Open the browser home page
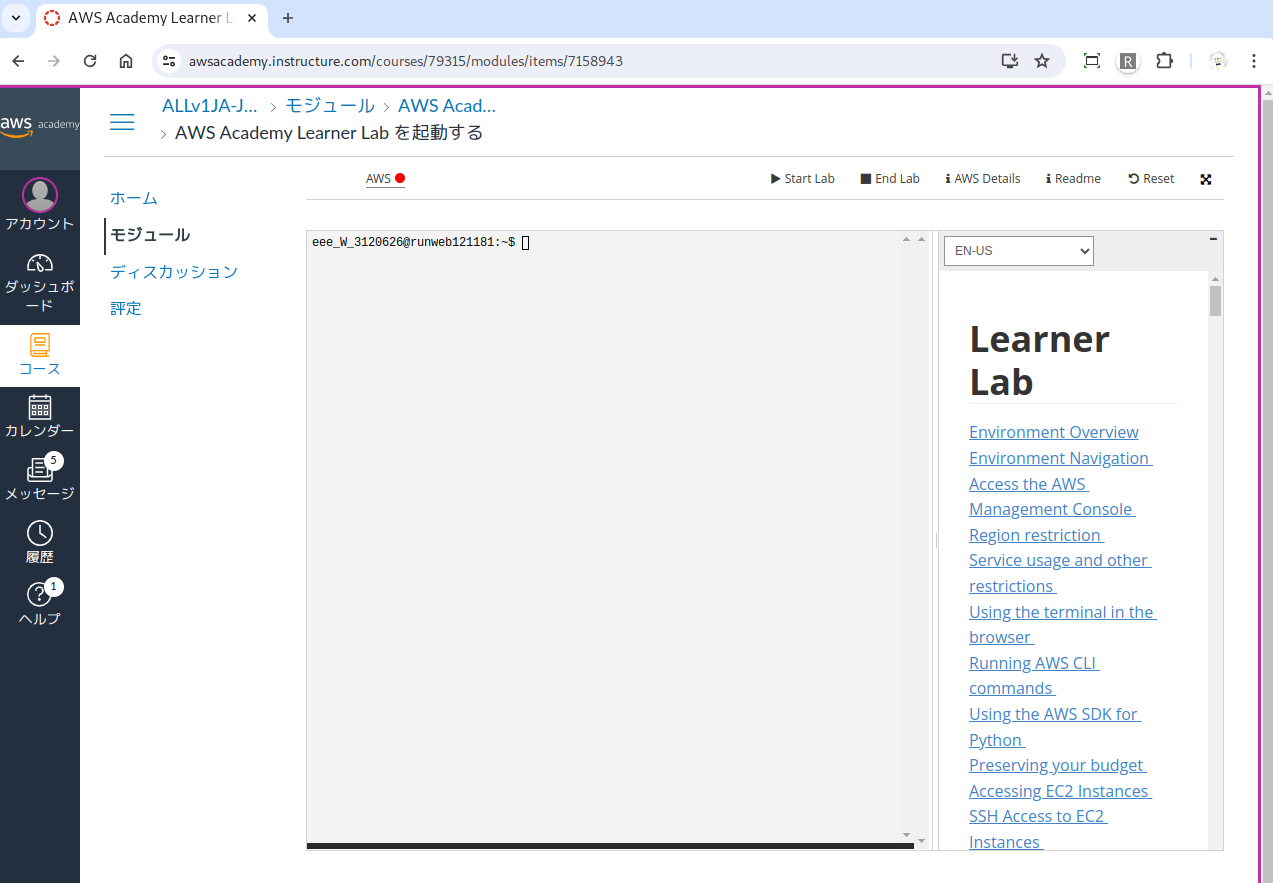 click(x=126, y=61)
